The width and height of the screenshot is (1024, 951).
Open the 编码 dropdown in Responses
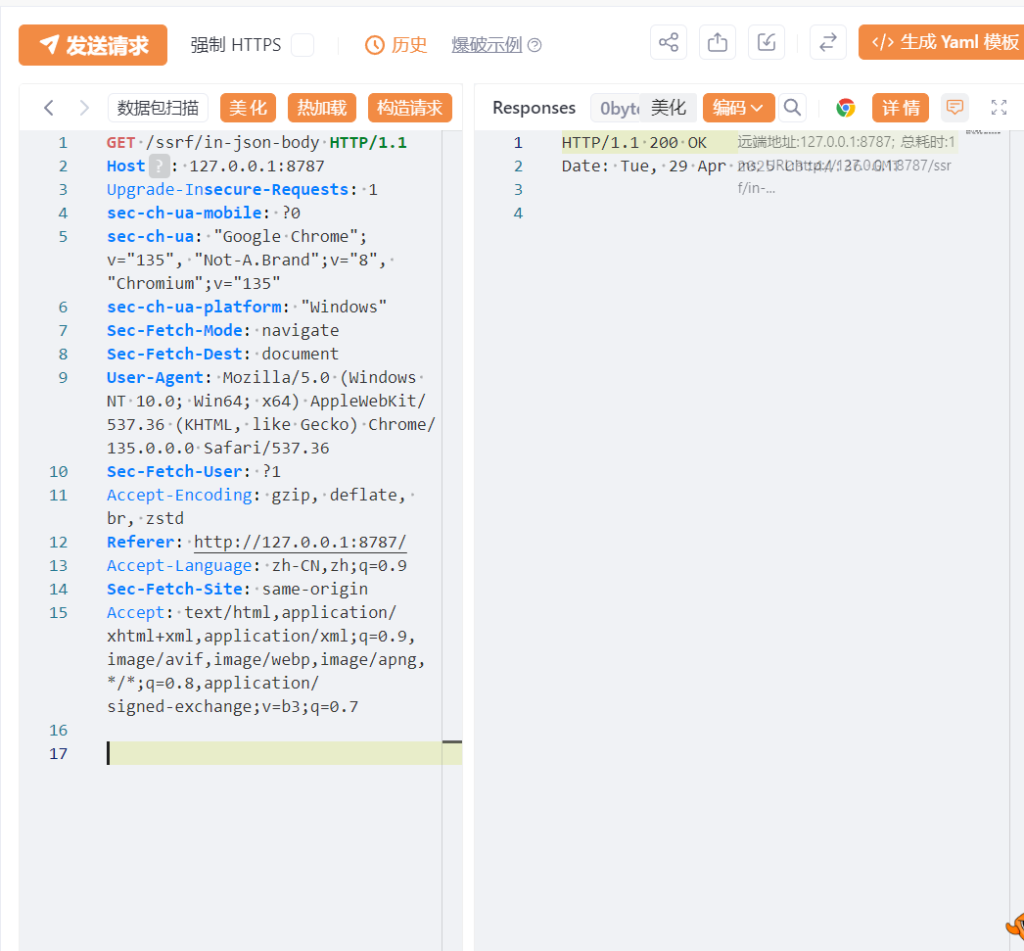(x=738, y=108)
